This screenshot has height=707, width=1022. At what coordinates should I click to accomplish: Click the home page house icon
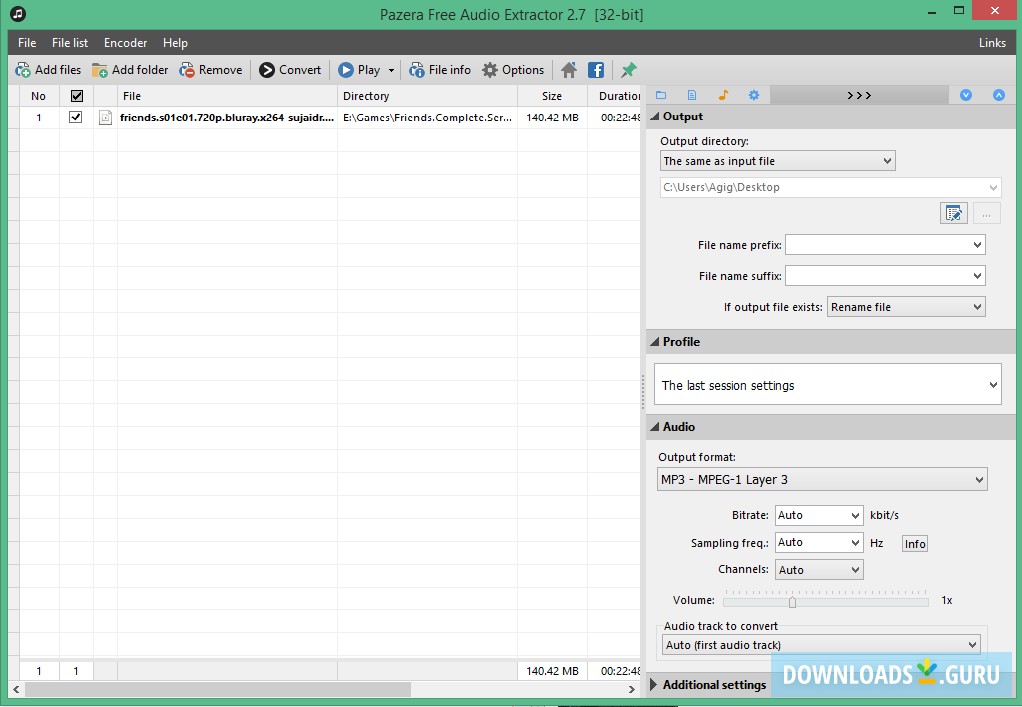click(569, 70)
